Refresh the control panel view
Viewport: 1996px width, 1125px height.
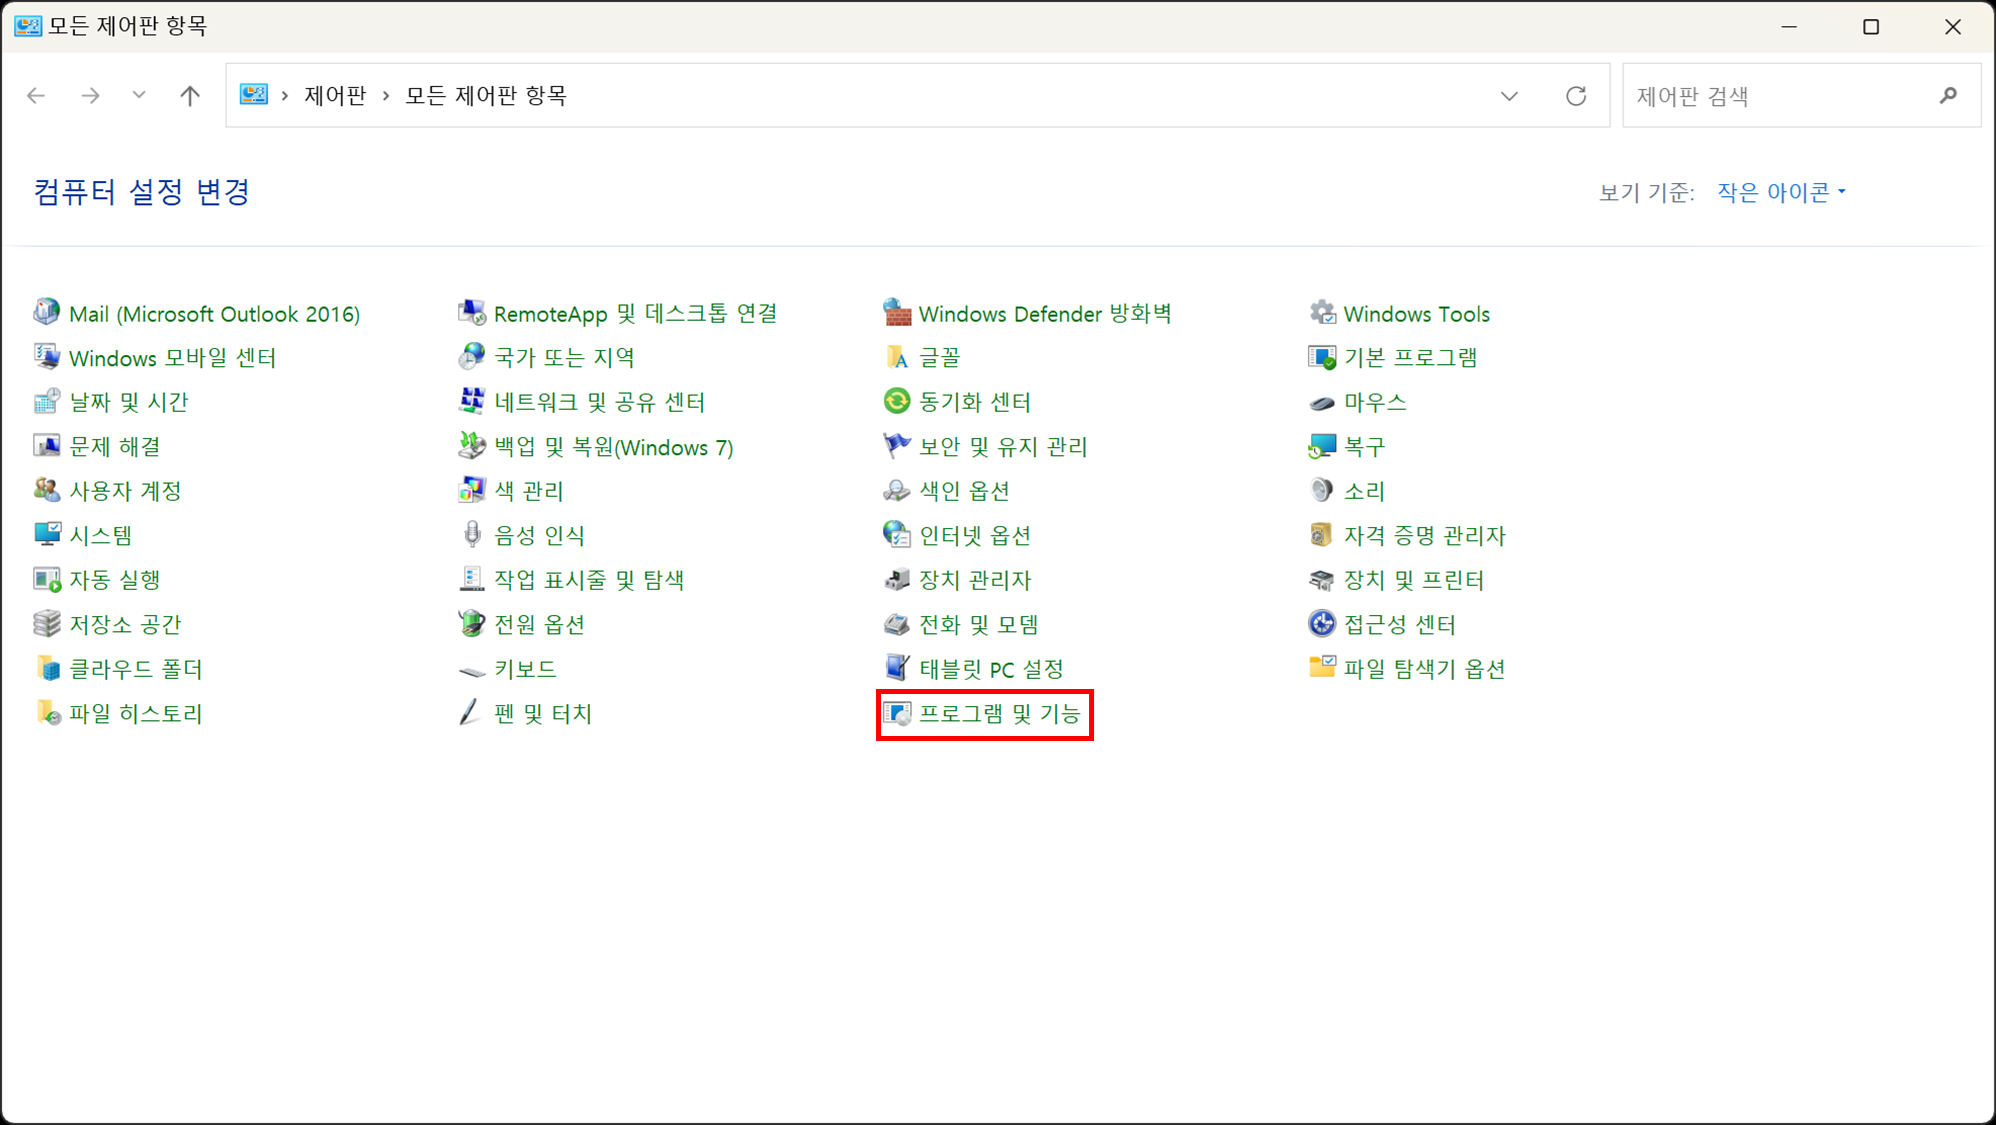coord(1576,96)
